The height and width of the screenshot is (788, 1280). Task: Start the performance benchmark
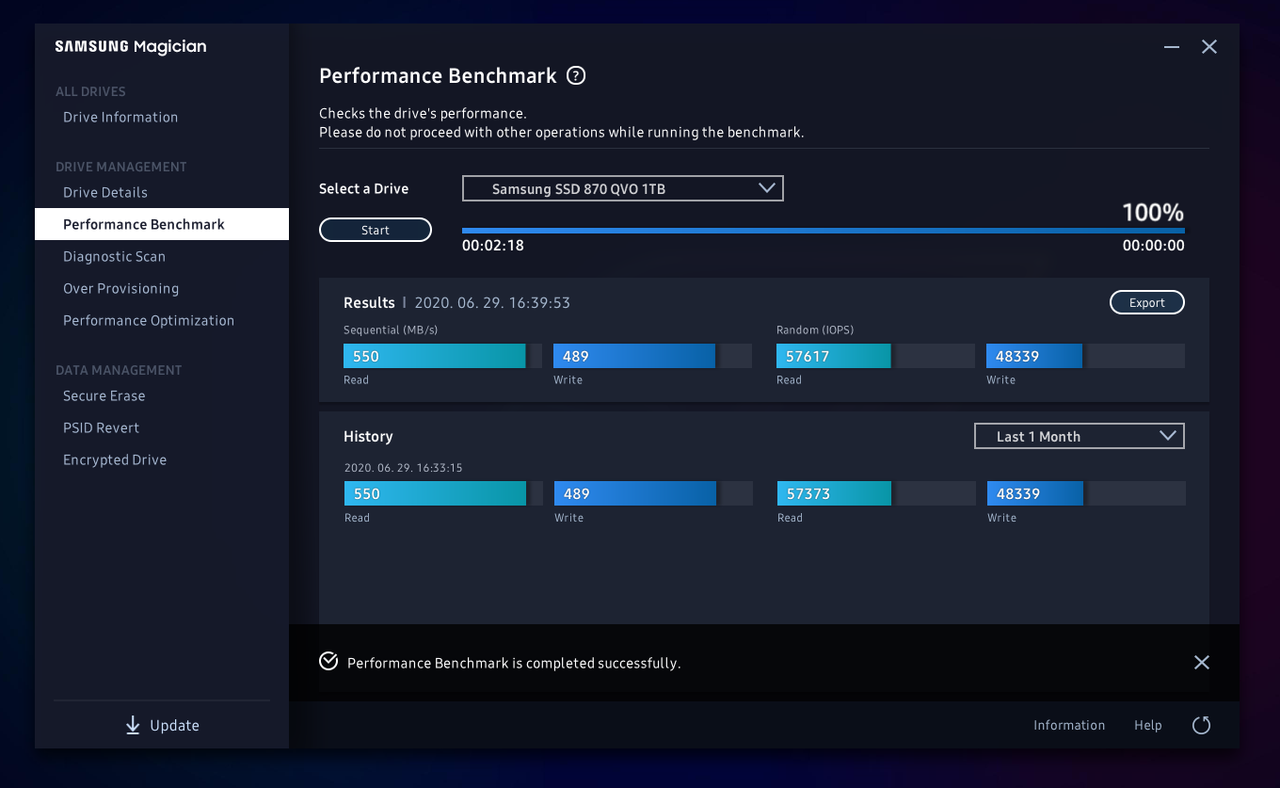375,230
